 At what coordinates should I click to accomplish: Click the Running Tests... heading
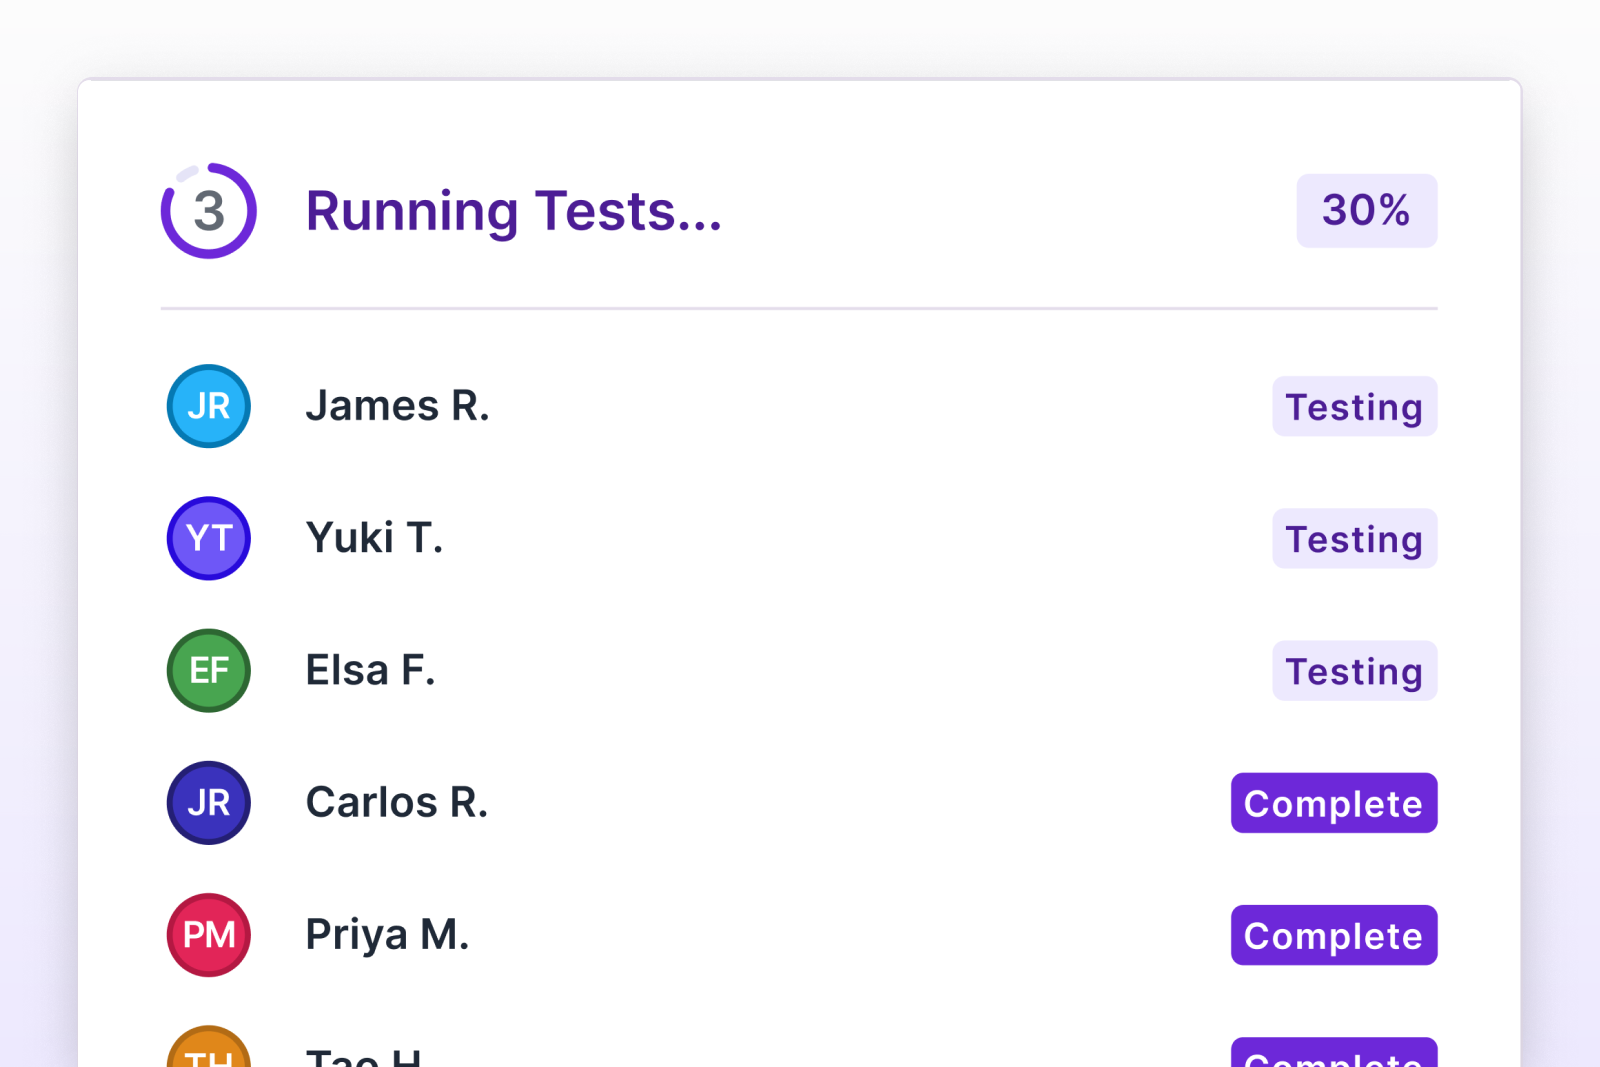pyautogui.click(x=513, y=211)
